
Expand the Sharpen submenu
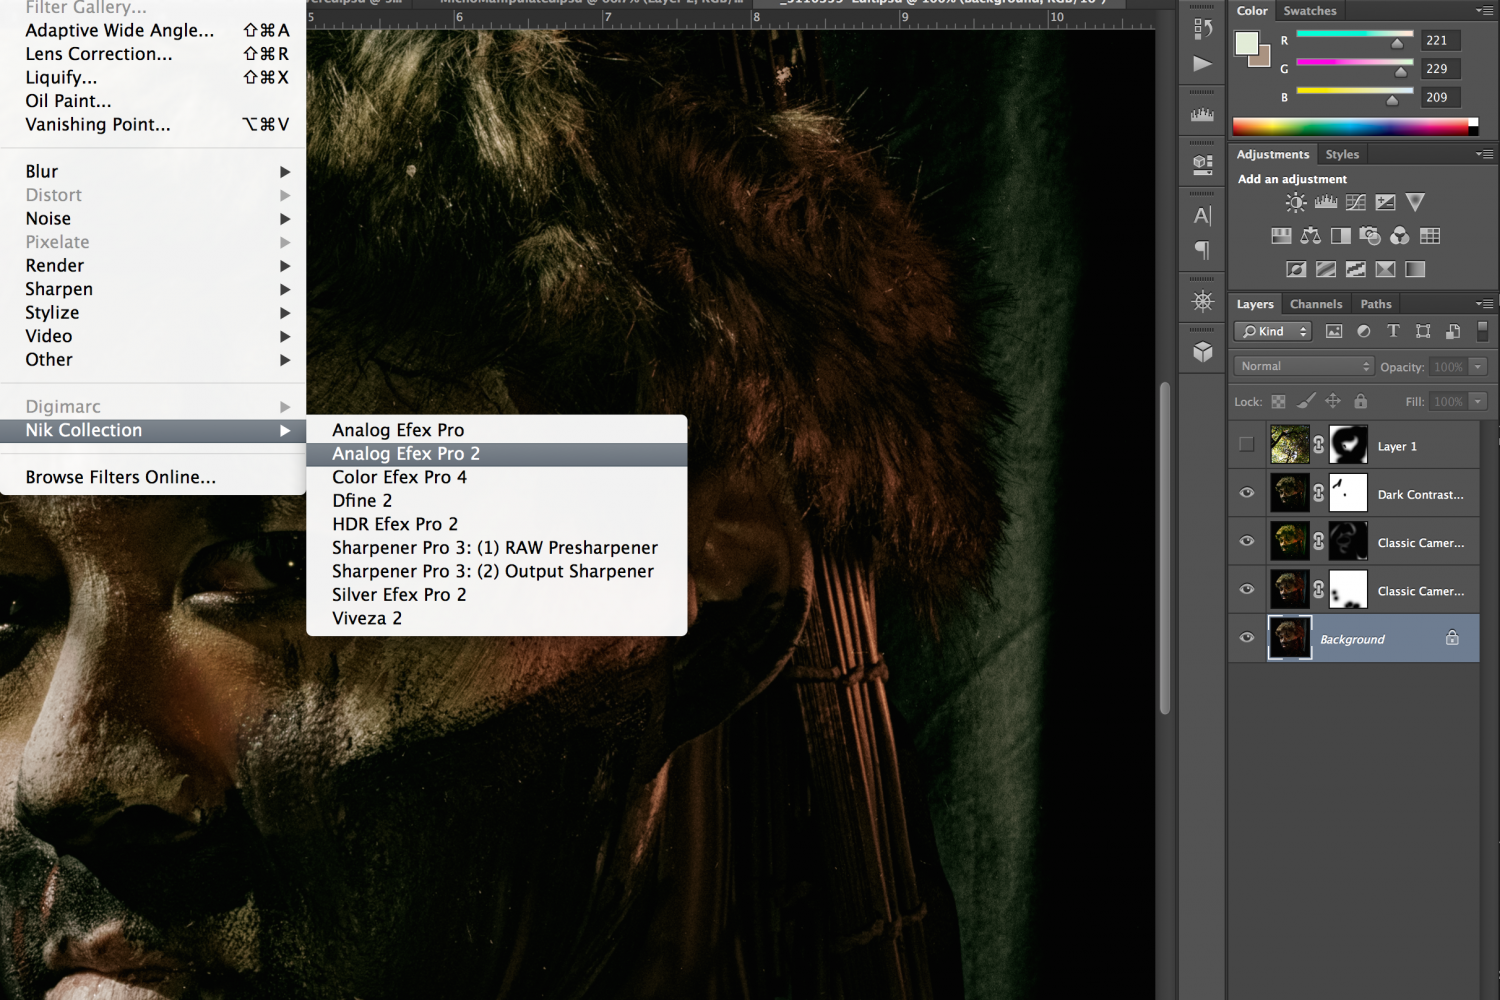[x=153, y=289]
